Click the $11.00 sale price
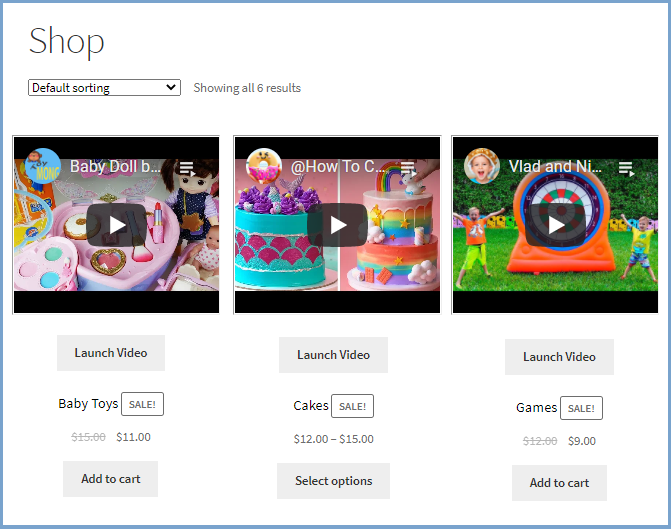This screenshot has height=529, width=671. [134, 437]
